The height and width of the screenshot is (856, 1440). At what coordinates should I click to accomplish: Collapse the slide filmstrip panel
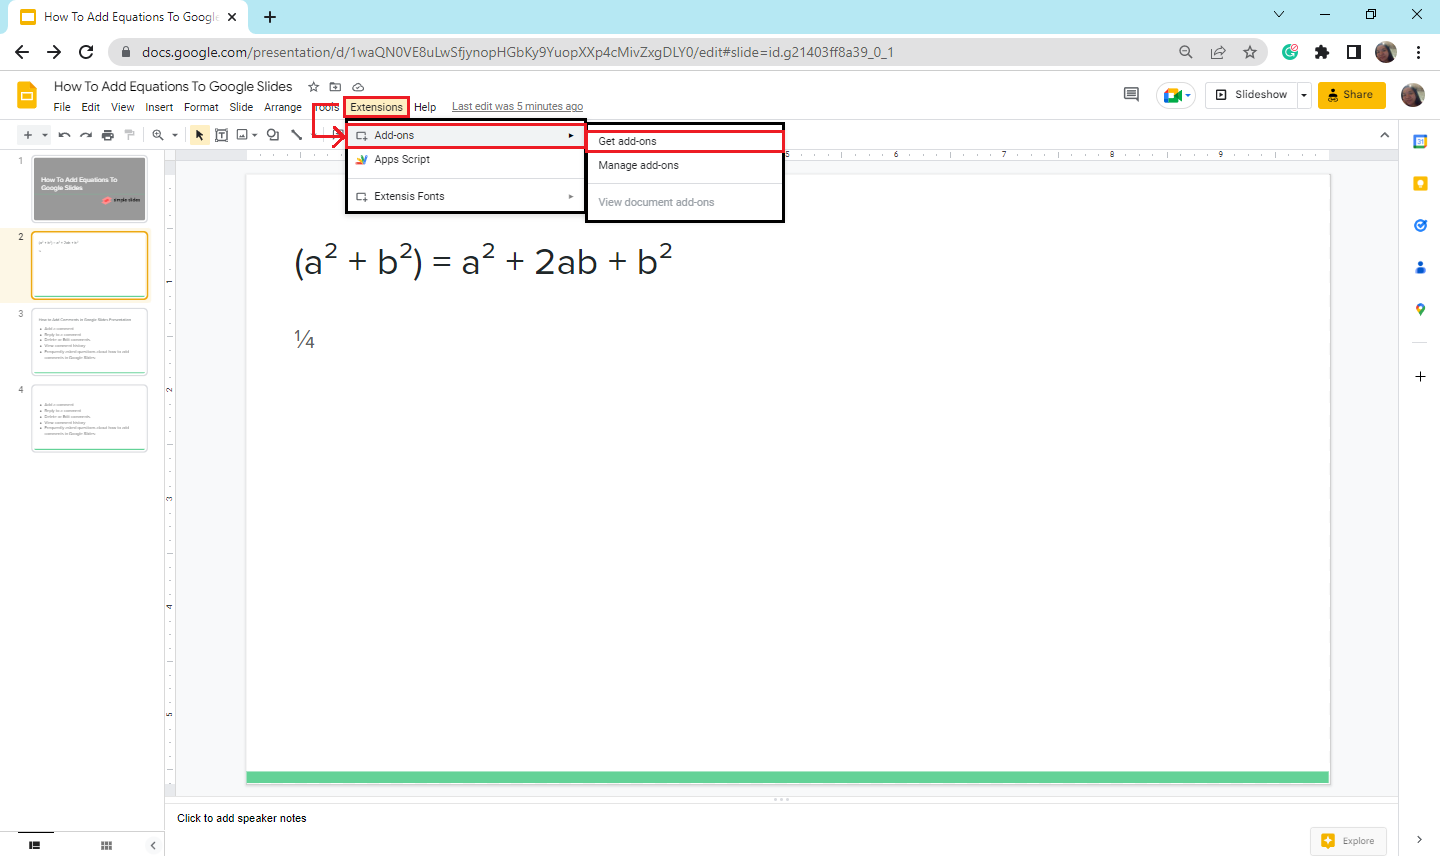tap(153, 845)
